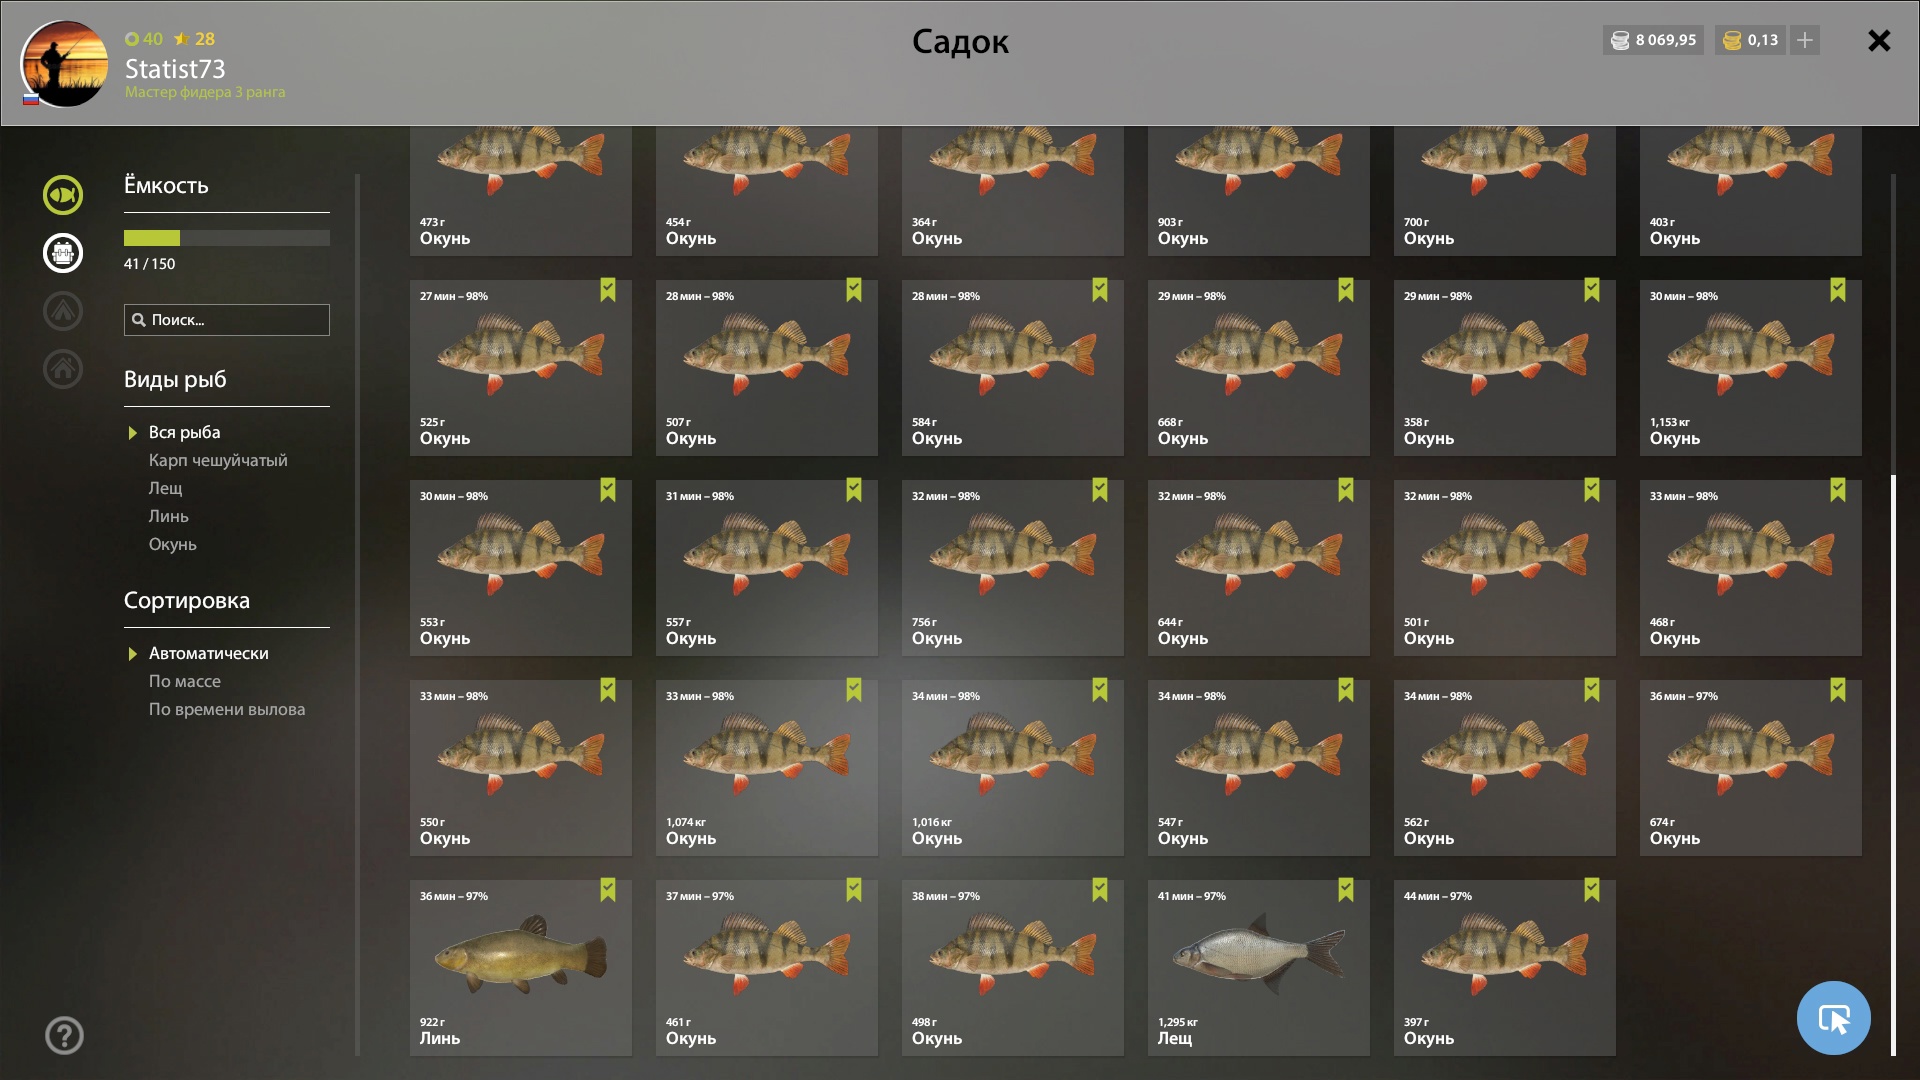This screenshot has height=1080, width=1920.
Task: Select 'Вся рыба' fish type filter
Action: 185,432
